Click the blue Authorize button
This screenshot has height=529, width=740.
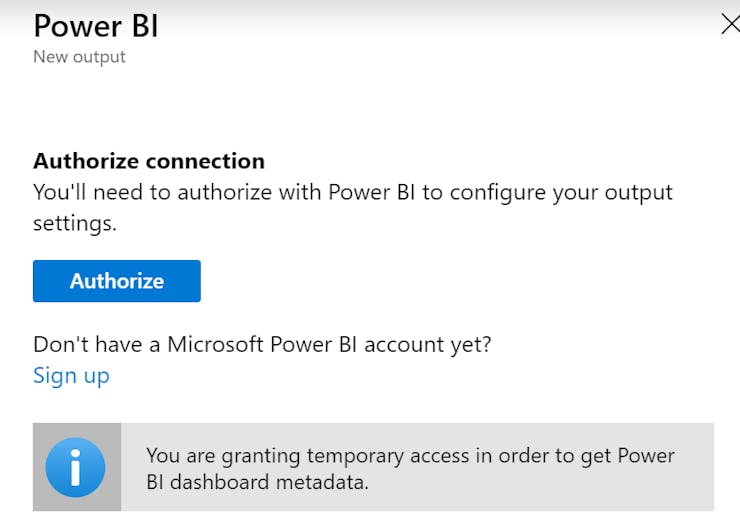tap(116, 281)
